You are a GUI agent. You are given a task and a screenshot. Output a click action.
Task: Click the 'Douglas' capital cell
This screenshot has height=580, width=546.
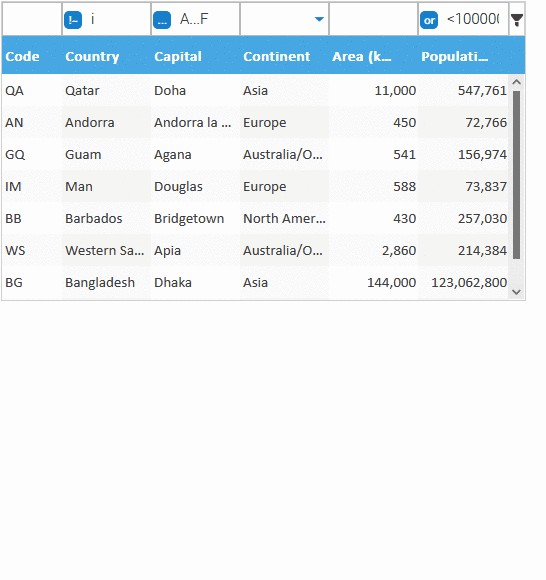coord(195,186)
